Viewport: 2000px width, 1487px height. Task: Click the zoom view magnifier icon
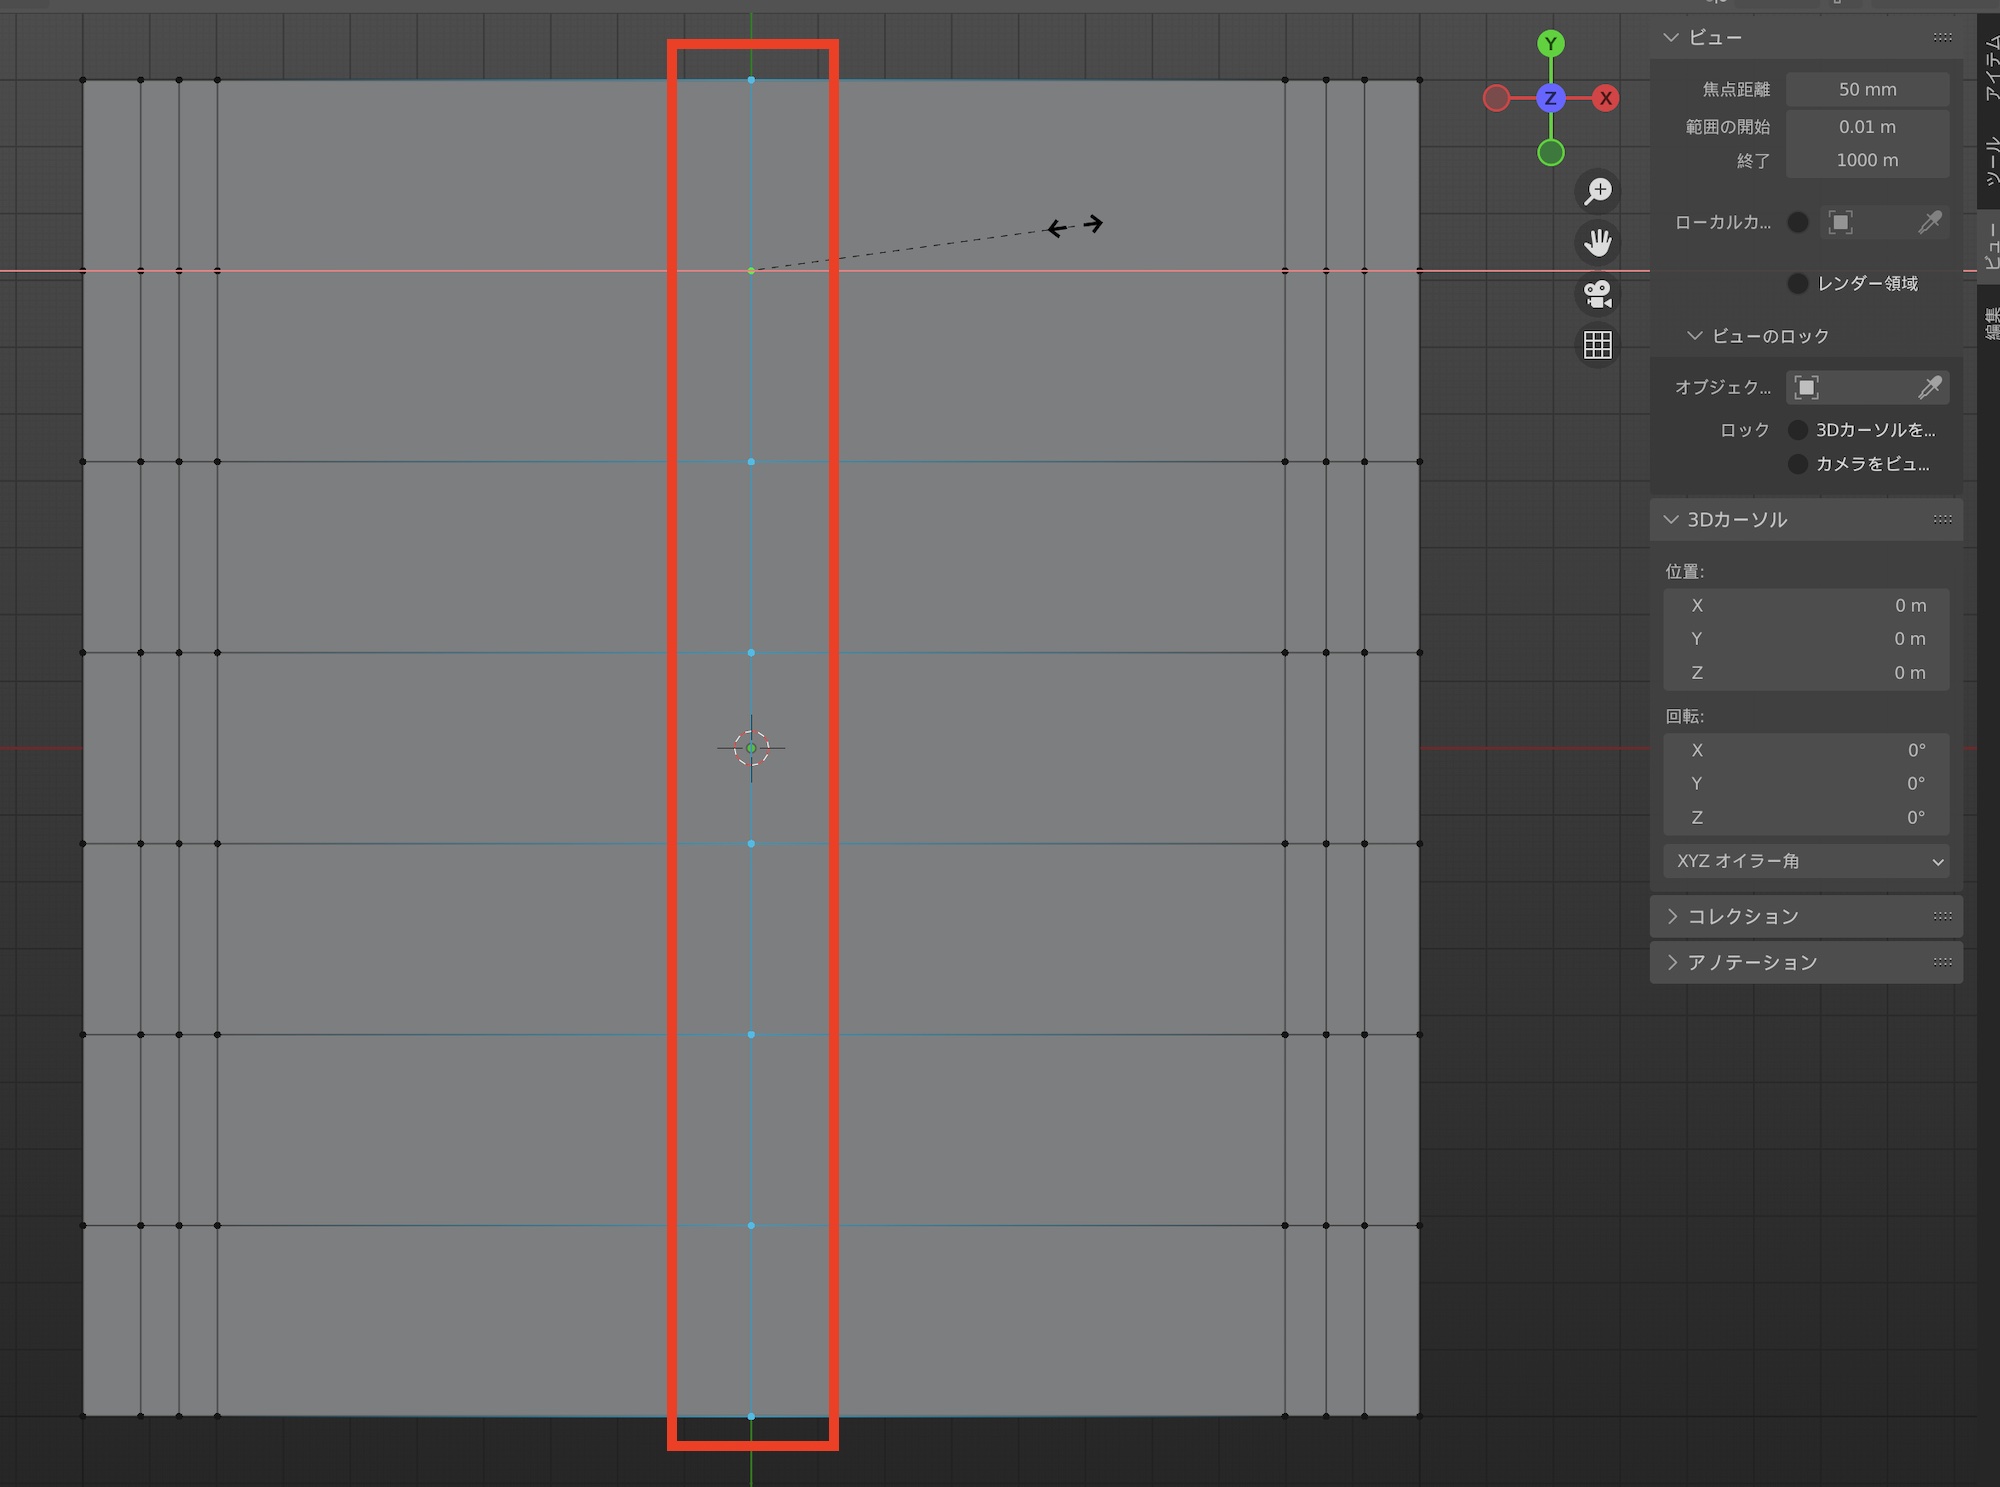(x=1598, y=191)
